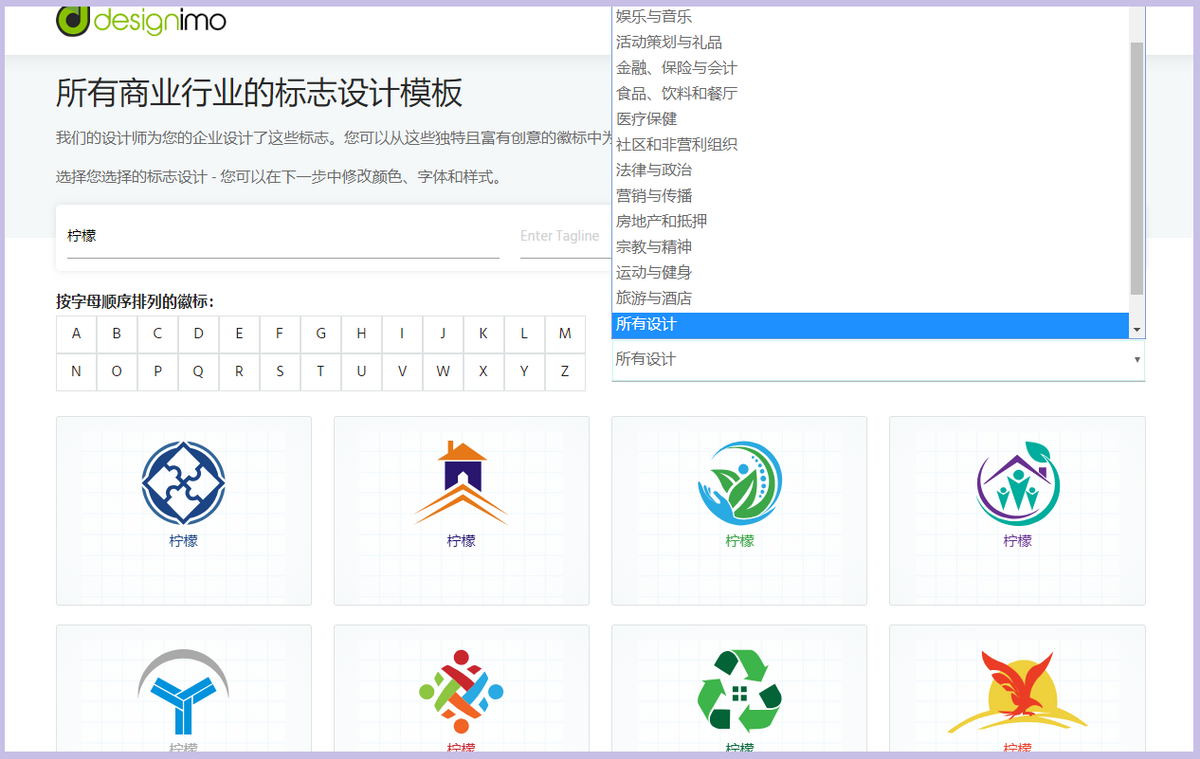Choose 食品、饮料和餐厅 category option
Image resolution: width=1200 pixels, height=759 pixels.
[870, 94]
